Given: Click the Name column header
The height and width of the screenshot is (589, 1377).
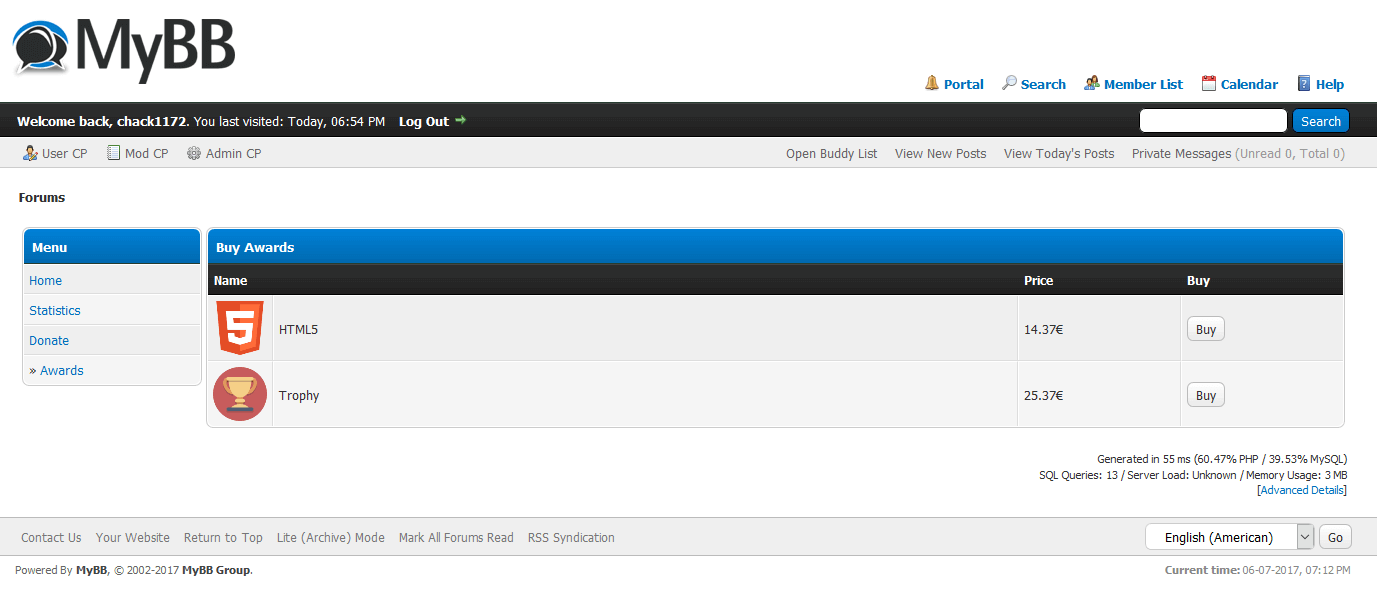Looking at the screenshot, I should 230,281.
